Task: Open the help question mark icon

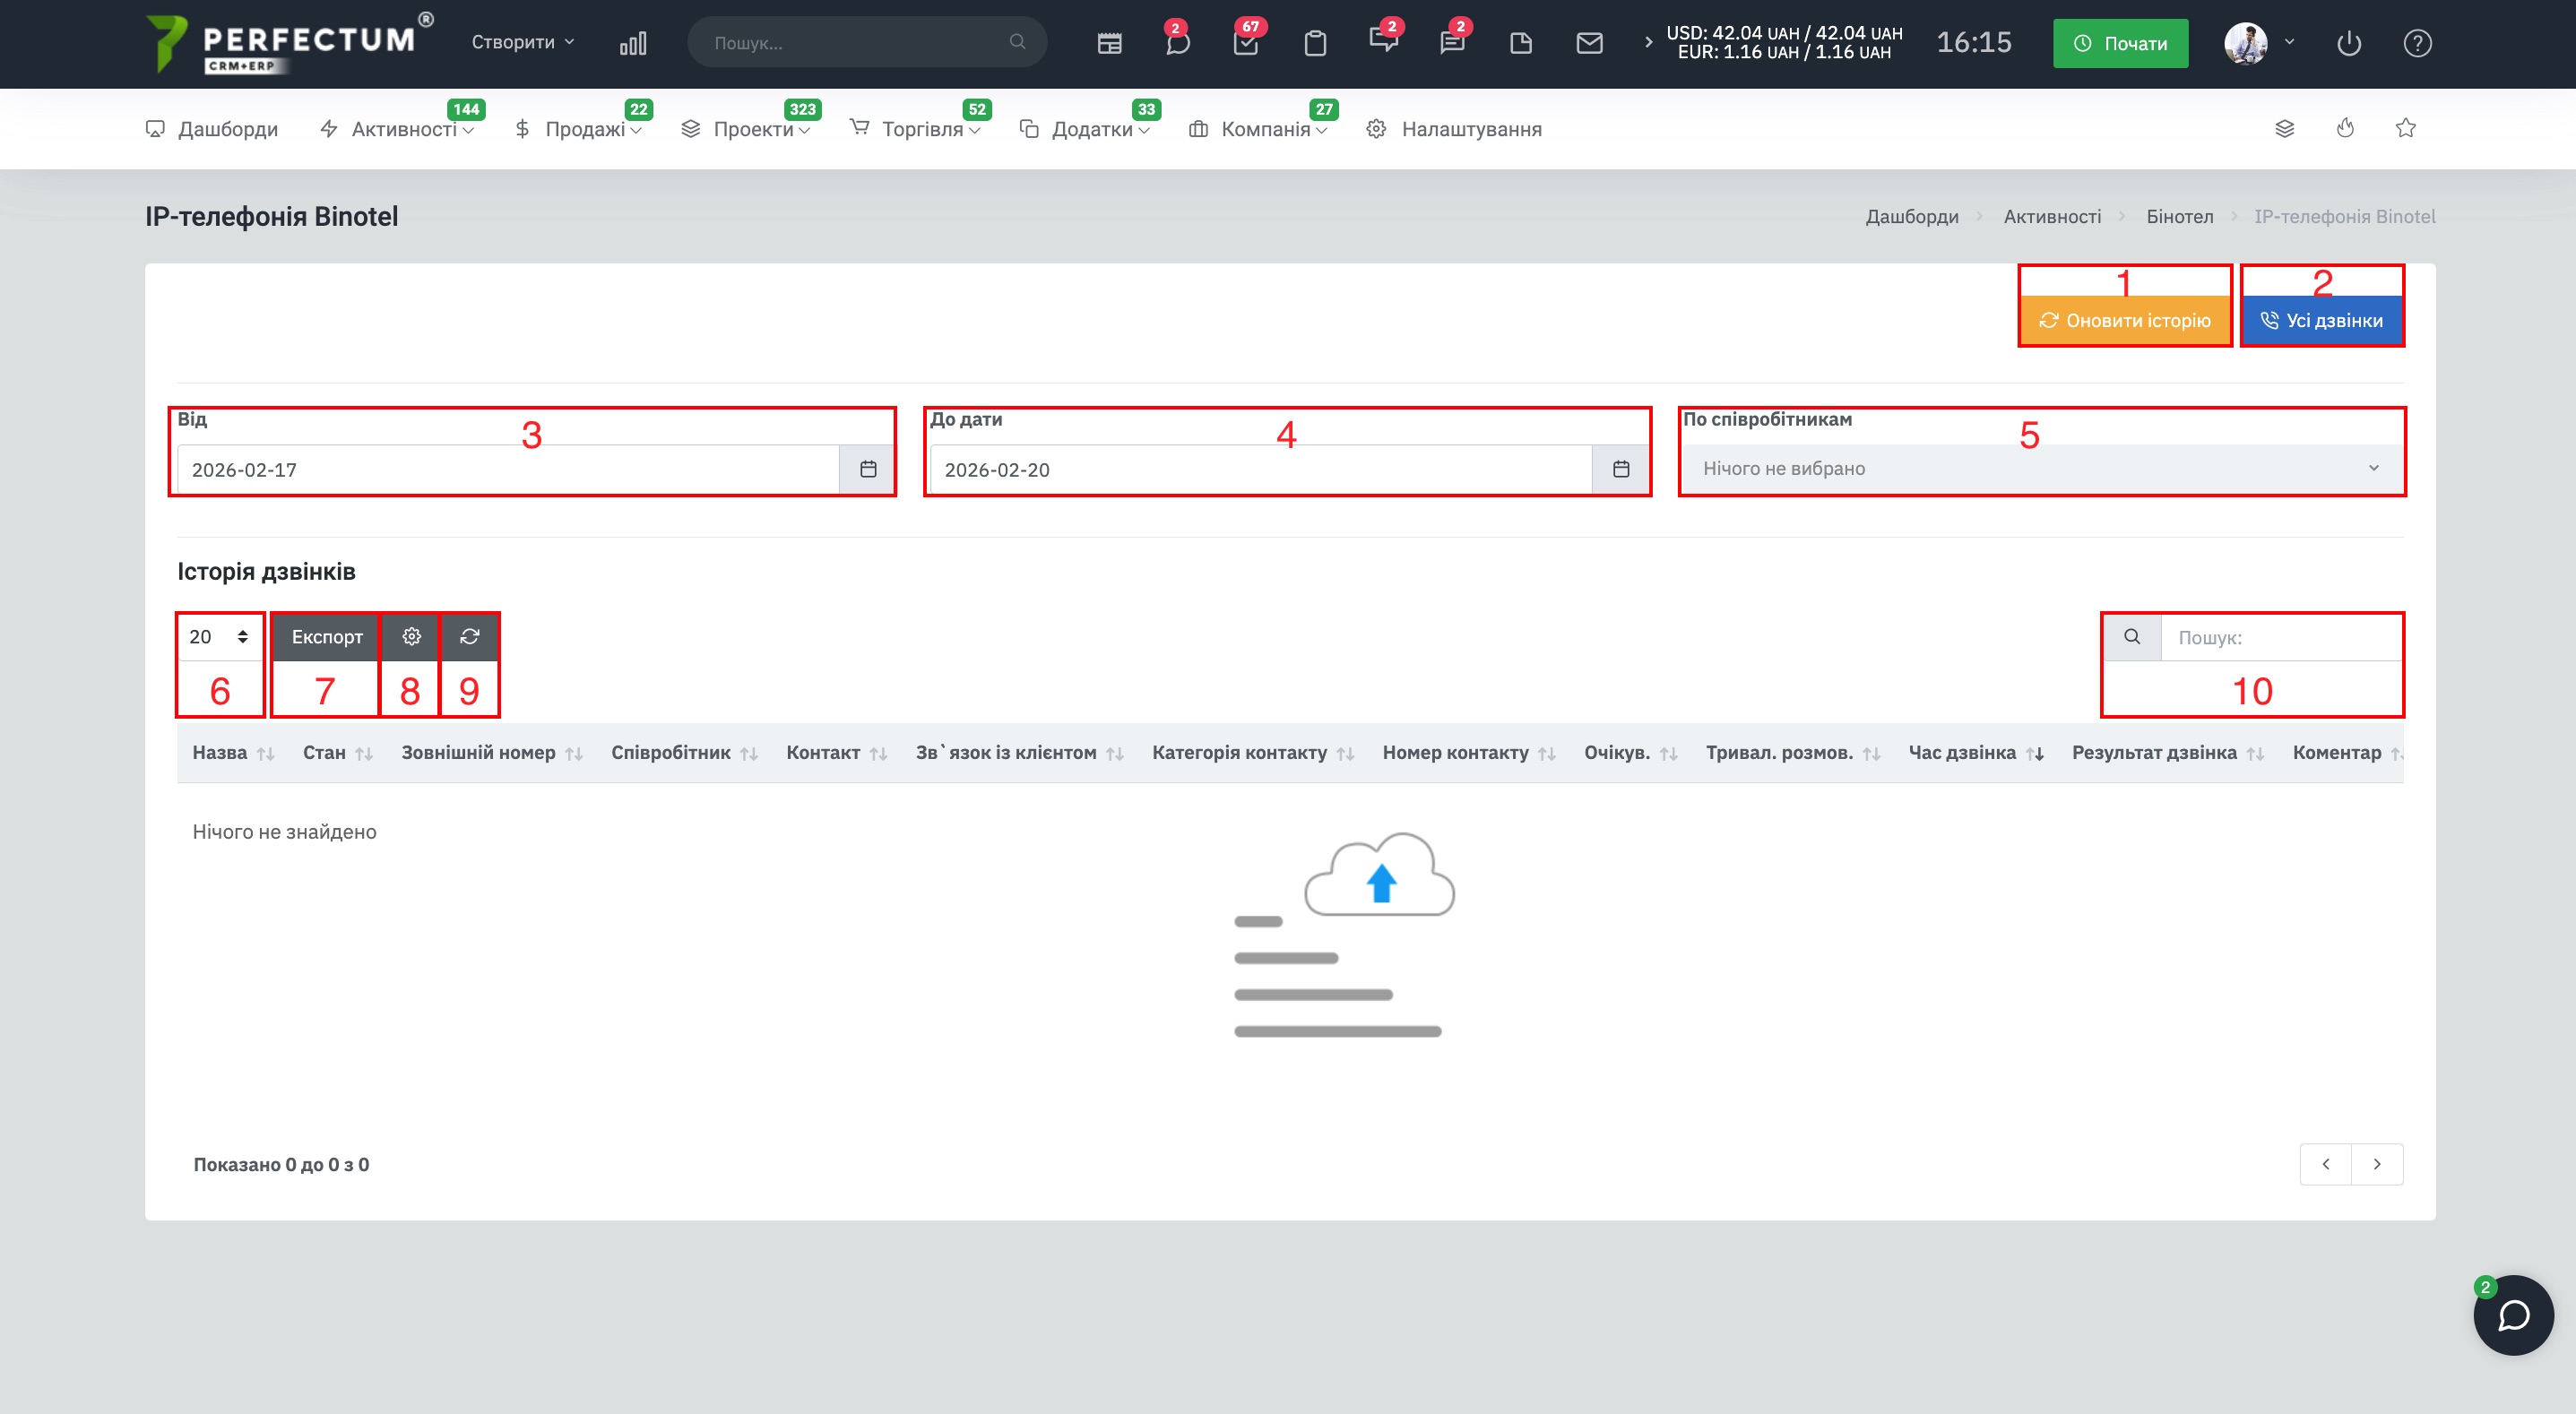Action: coord(2417,43)
